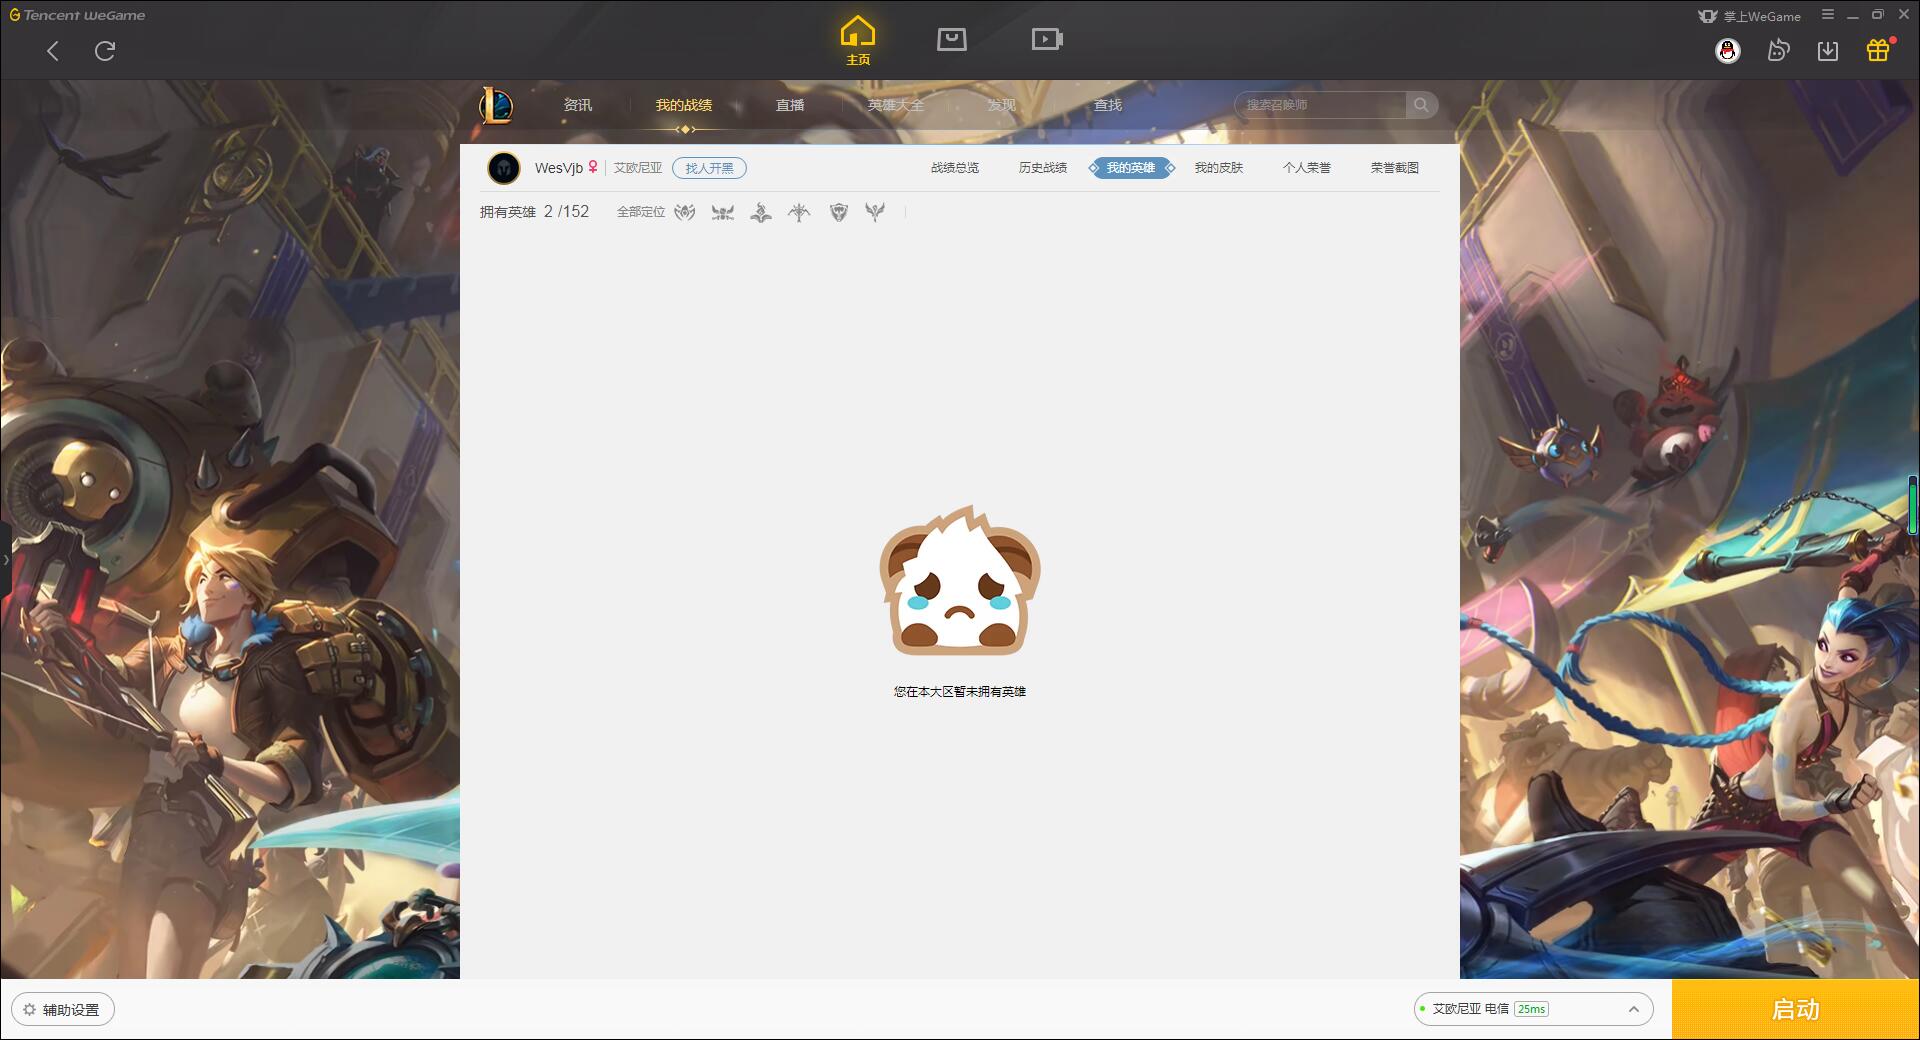Switch to 我的战绩 tab
This screenshot has width=1920, height=1040.
click(684, 105)
